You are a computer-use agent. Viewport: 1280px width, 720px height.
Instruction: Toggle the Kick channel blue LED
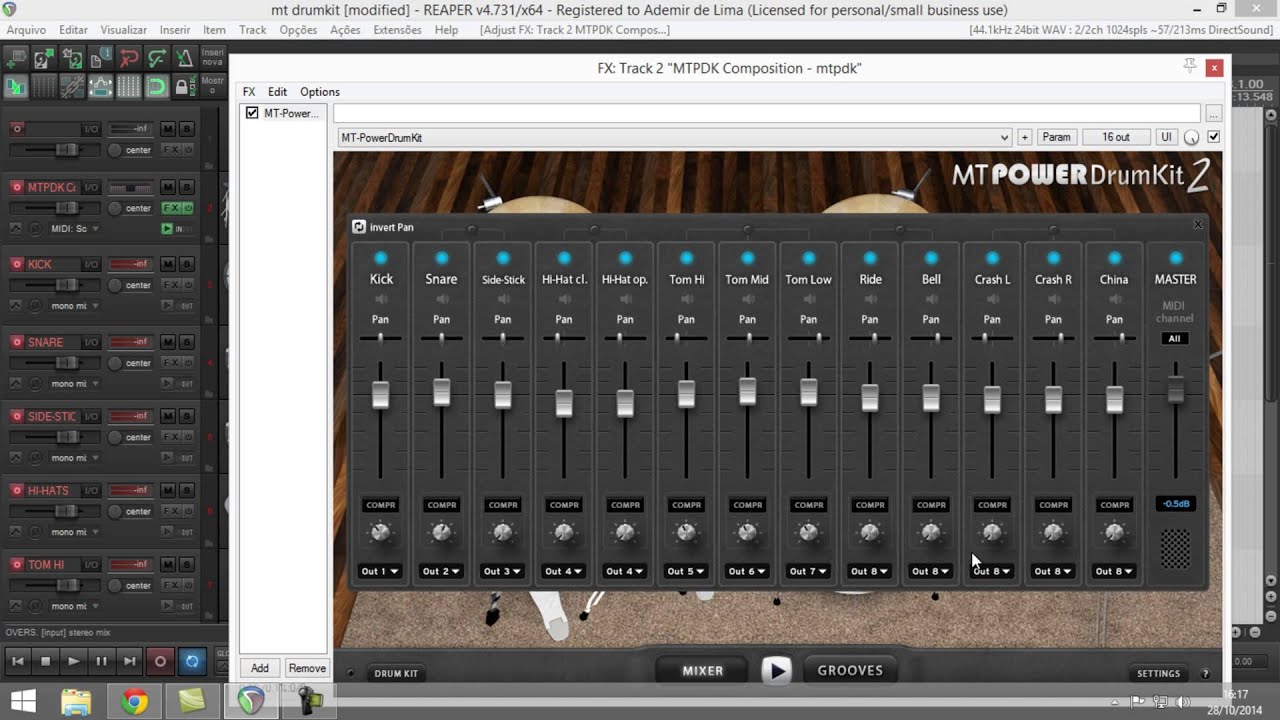pyautogui.click(x=381, y=258)
